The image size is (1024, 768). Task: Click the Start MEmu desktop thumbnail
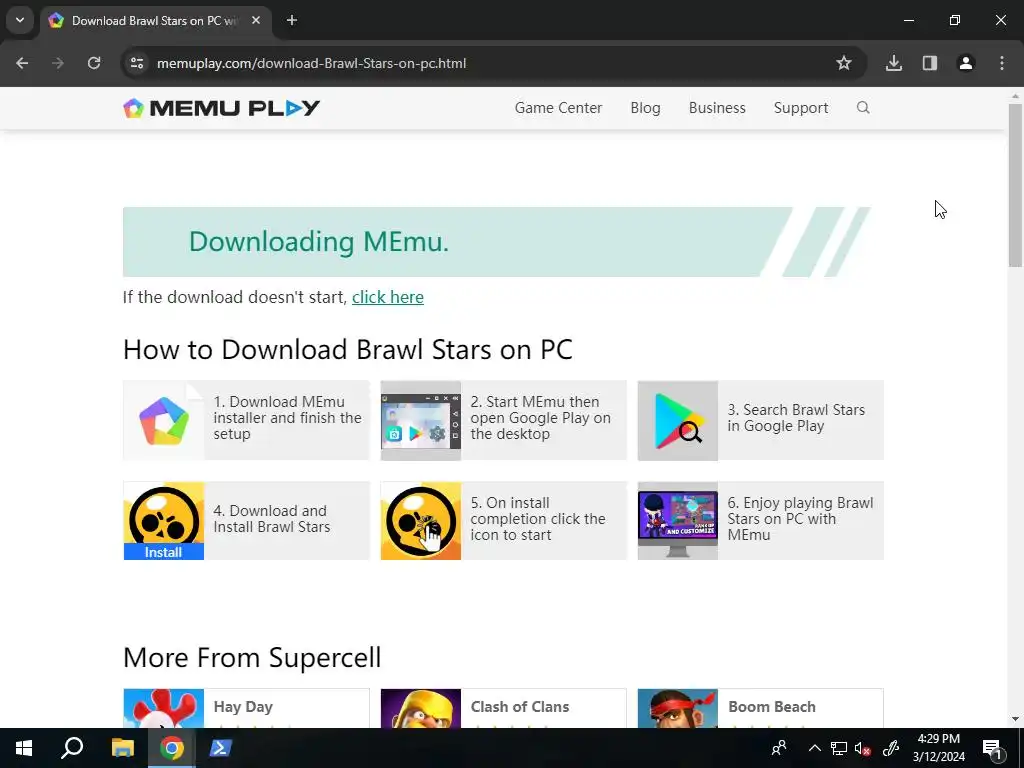coord(421,421)
